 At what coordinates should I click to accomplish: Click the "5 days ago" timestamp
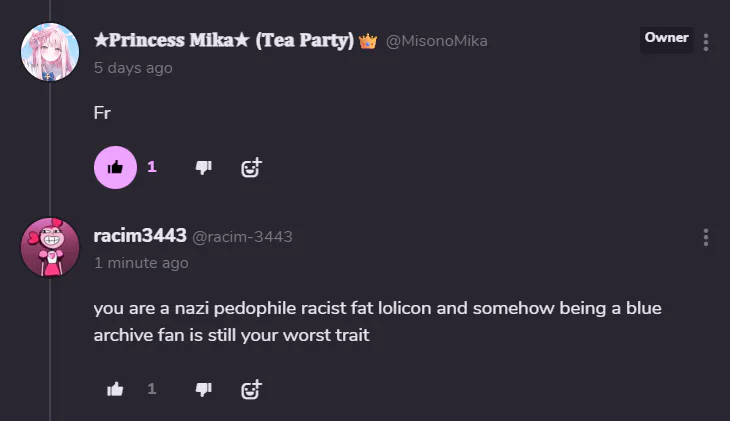pyautogui.click(x=133, y=68)
